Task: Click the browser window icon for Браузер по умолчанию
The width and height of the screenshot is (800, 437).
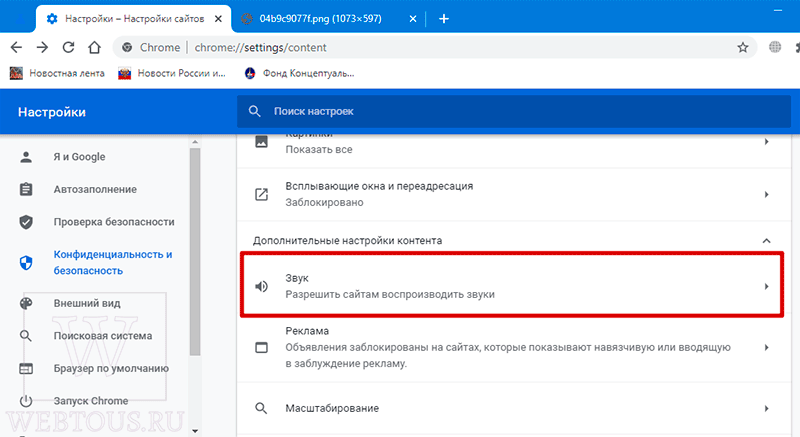Action: click(26, 368)
